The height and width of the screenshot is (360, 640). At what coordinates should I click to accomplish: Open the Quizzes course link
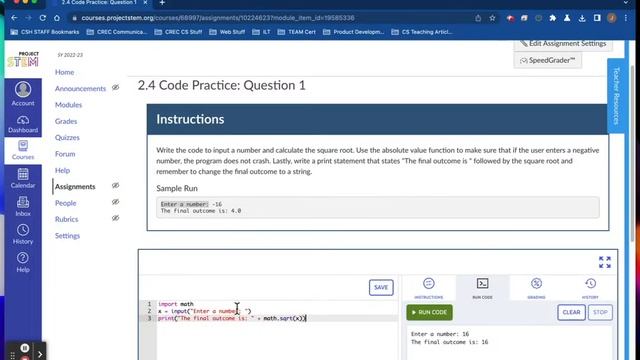[x=67, y=138]
